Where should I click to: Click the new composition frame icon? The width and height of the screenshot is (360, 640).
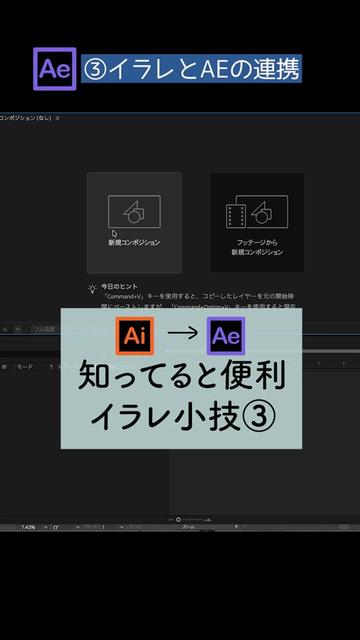coord(134,211)
